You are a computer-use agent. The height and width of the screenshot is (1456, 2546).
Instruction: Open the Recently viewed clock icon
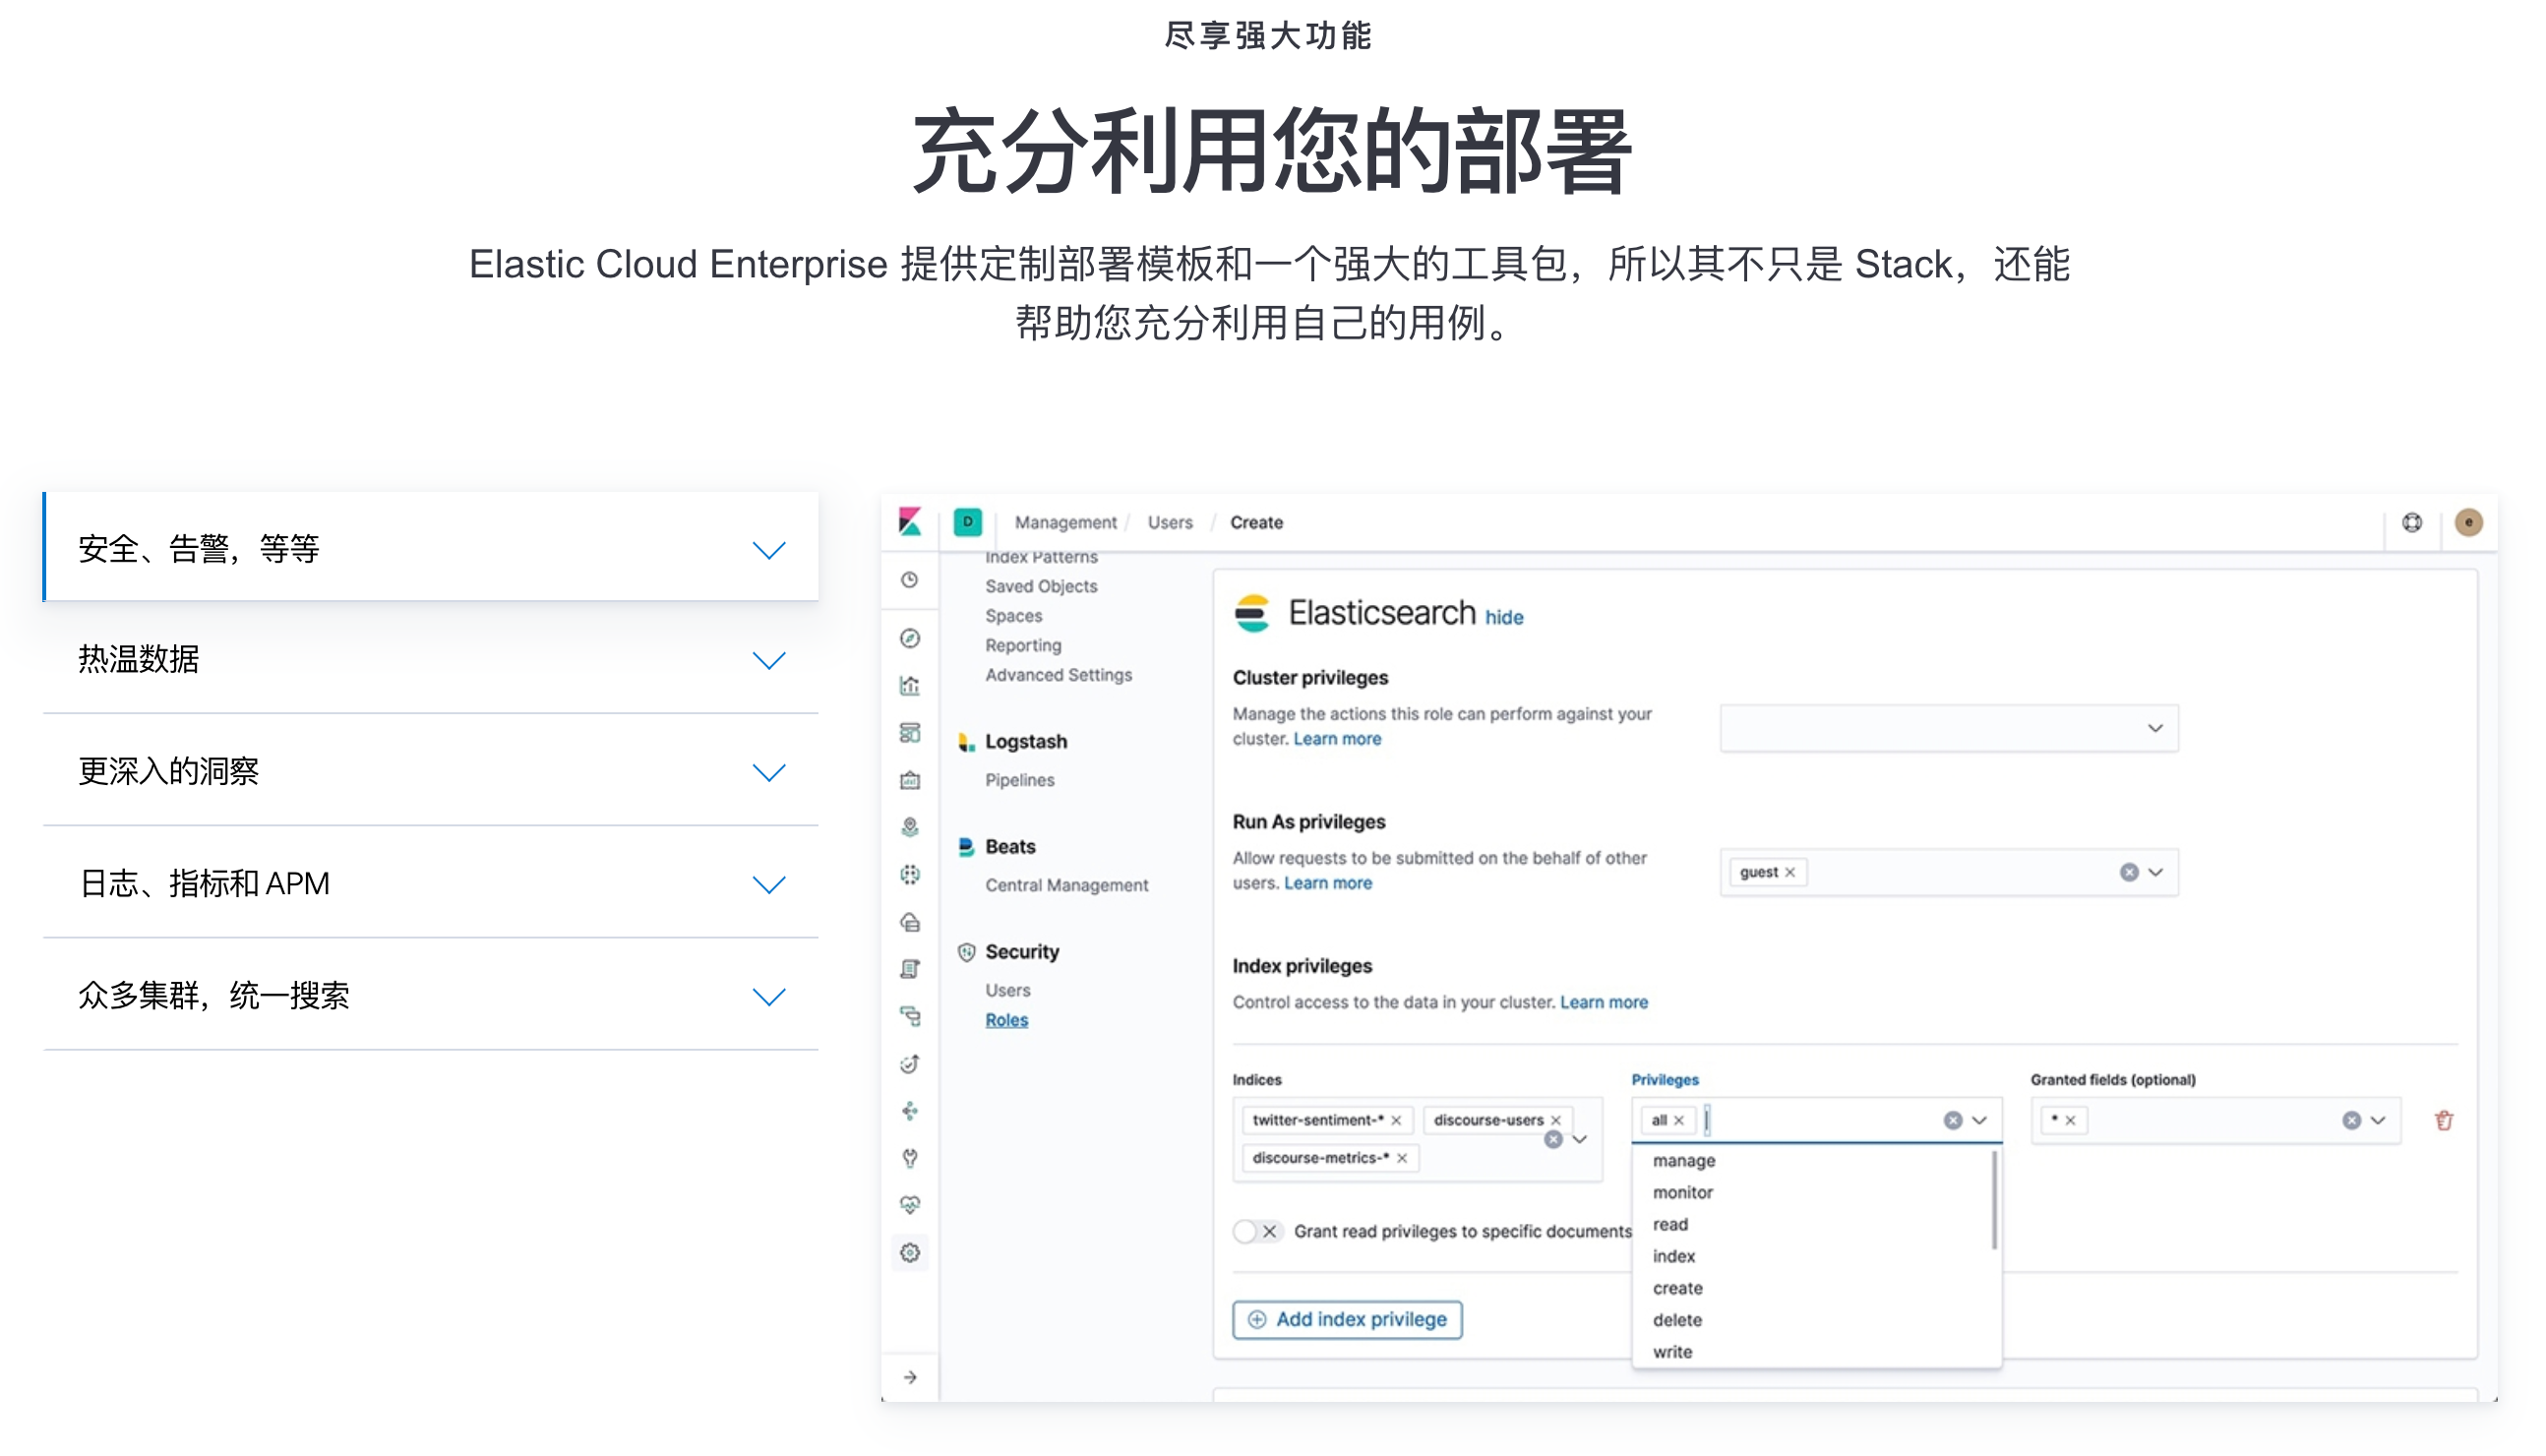[x=910, y=580]
